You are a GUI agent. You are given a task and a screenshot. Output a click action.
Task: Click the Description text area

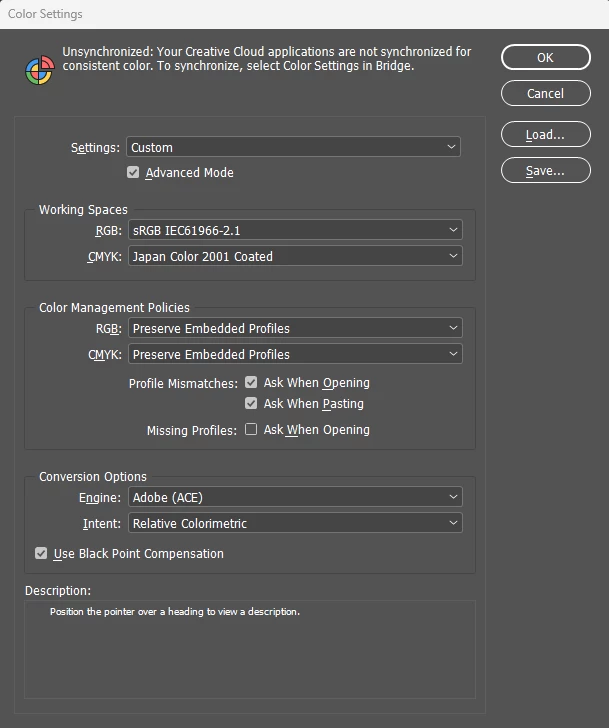point(250,650)
